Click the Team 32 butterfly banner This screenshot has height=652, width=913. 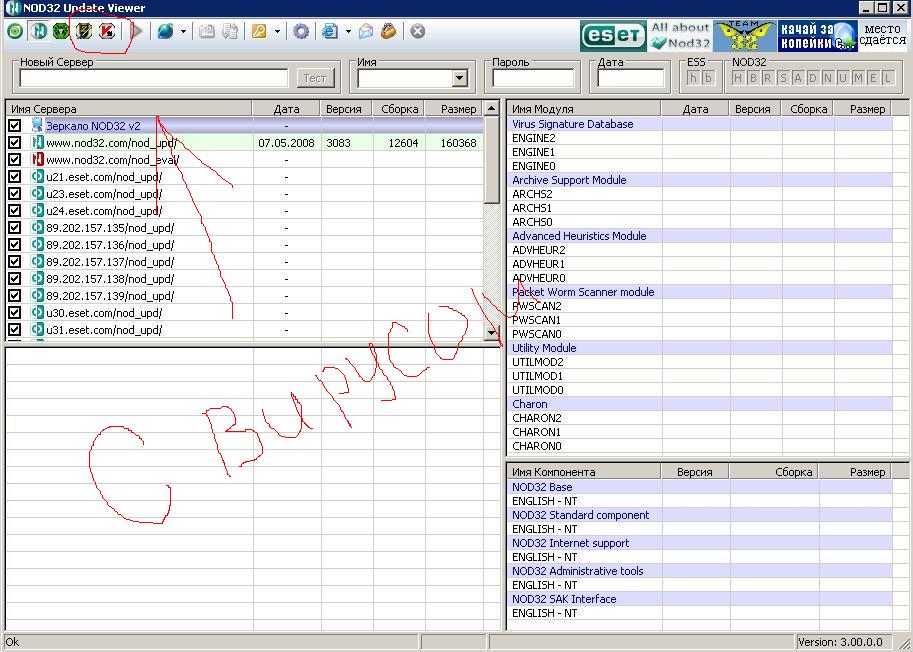744,36
